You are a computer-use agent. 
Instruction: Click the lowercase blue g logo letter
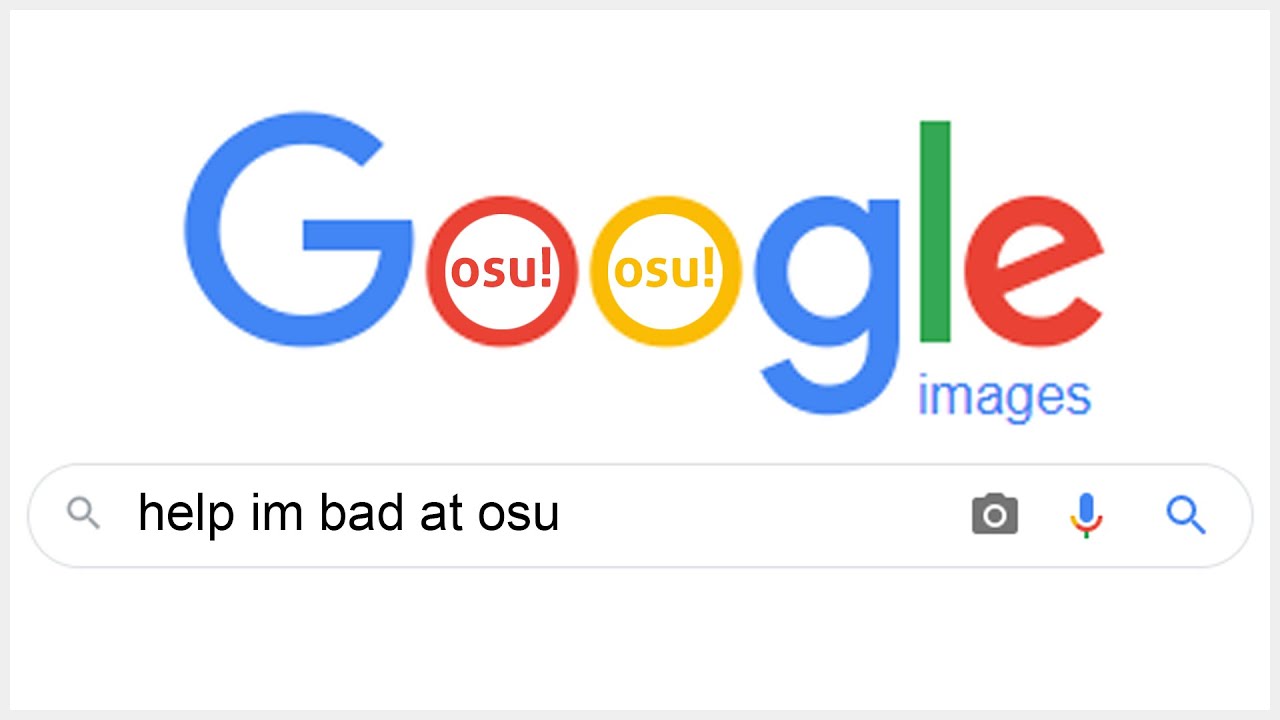[x=828, y=290]
